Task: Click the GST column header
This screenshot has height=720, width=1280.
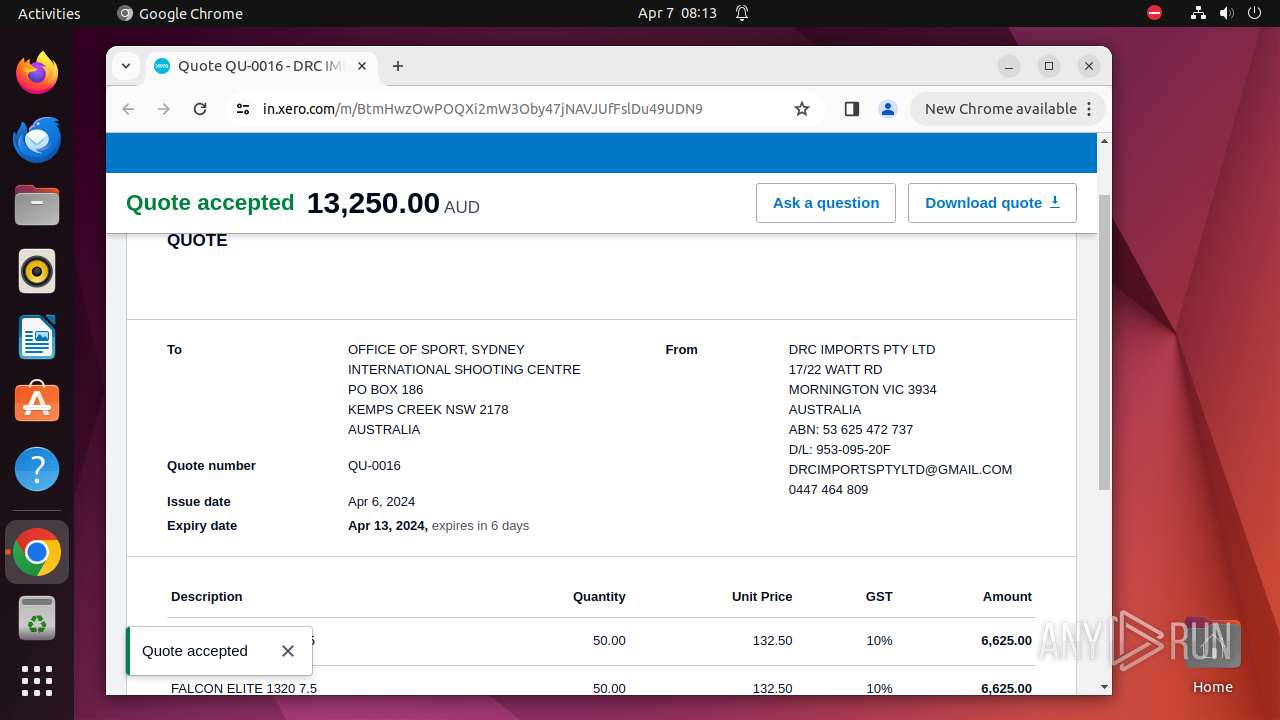Action: [879, 597]
